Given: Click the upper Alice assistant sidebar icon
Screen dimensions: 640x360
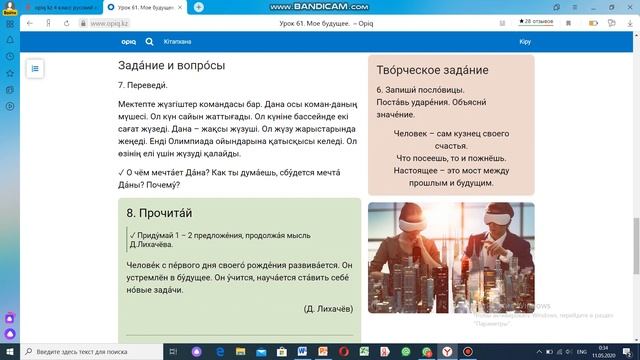Looking at the screenshot, I should pos(10,318).
